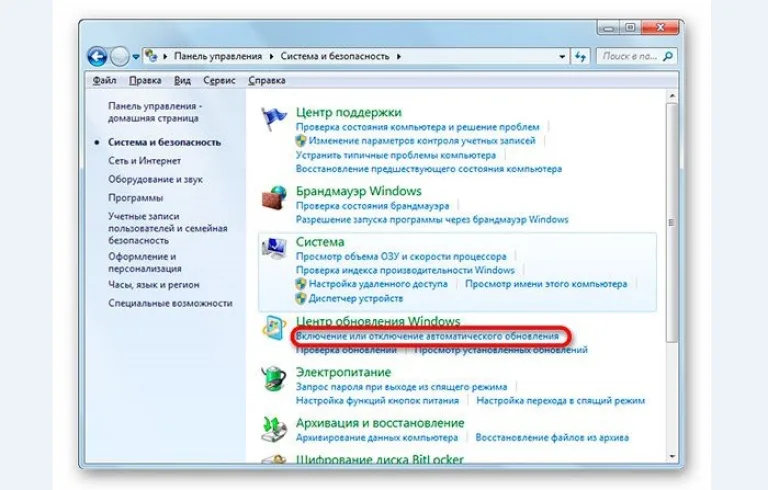The width and height of the screenshot is (768, 490).
Task: Open Сеть и Интернет category
Action: point(144,161)
